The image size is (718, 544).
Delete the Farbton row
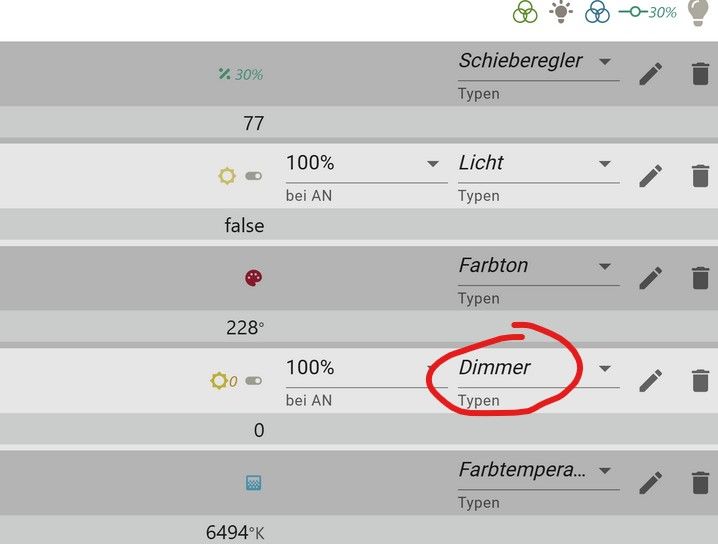click(x=700, y=278)
